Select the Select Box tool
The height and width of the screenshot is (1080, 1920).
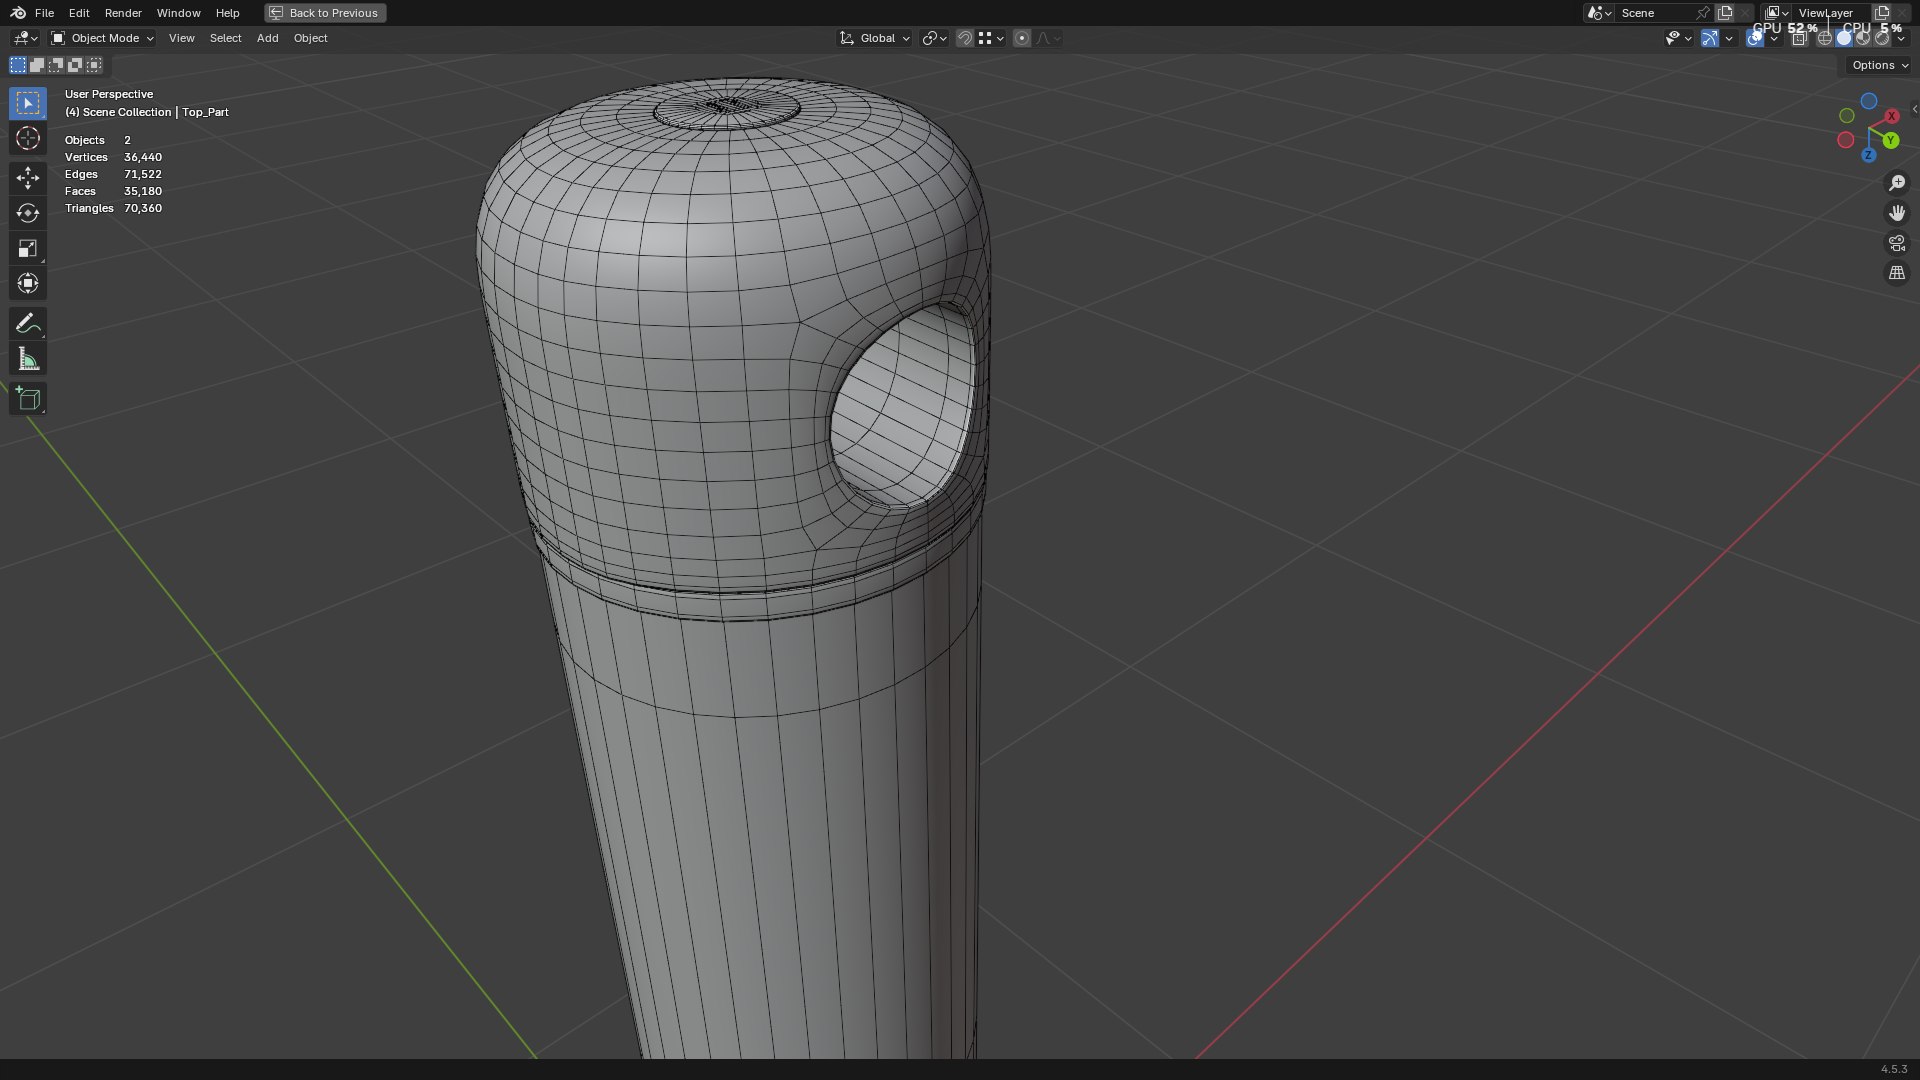[28, 103]
